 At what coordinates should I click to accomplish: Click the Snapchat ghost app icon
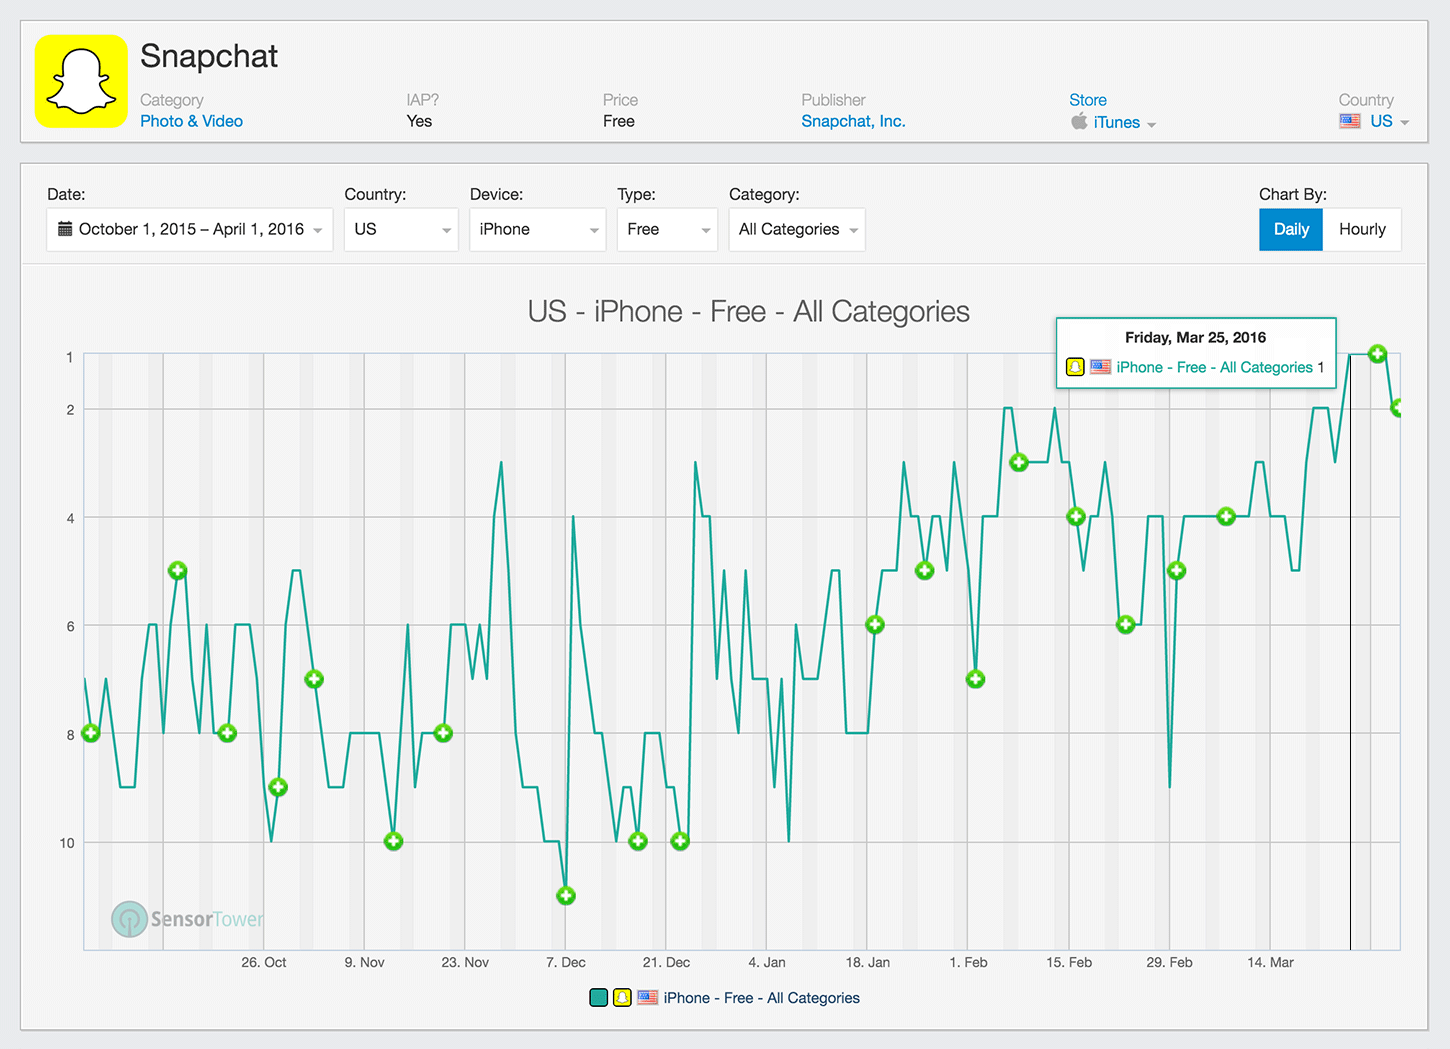click(x=80, y=81)
